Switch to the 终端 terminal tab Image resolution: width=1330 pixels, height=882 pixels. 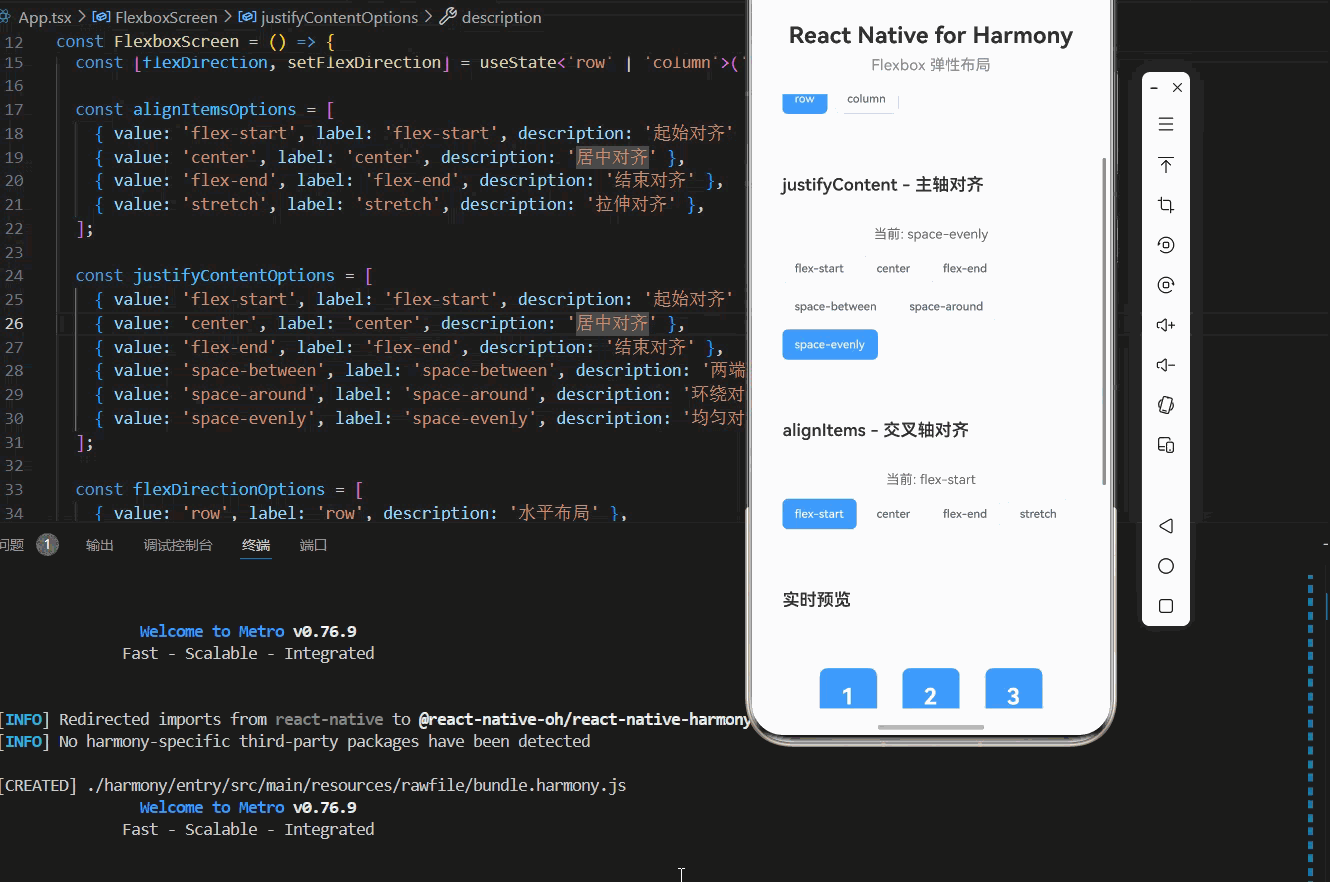click(256, 545)
